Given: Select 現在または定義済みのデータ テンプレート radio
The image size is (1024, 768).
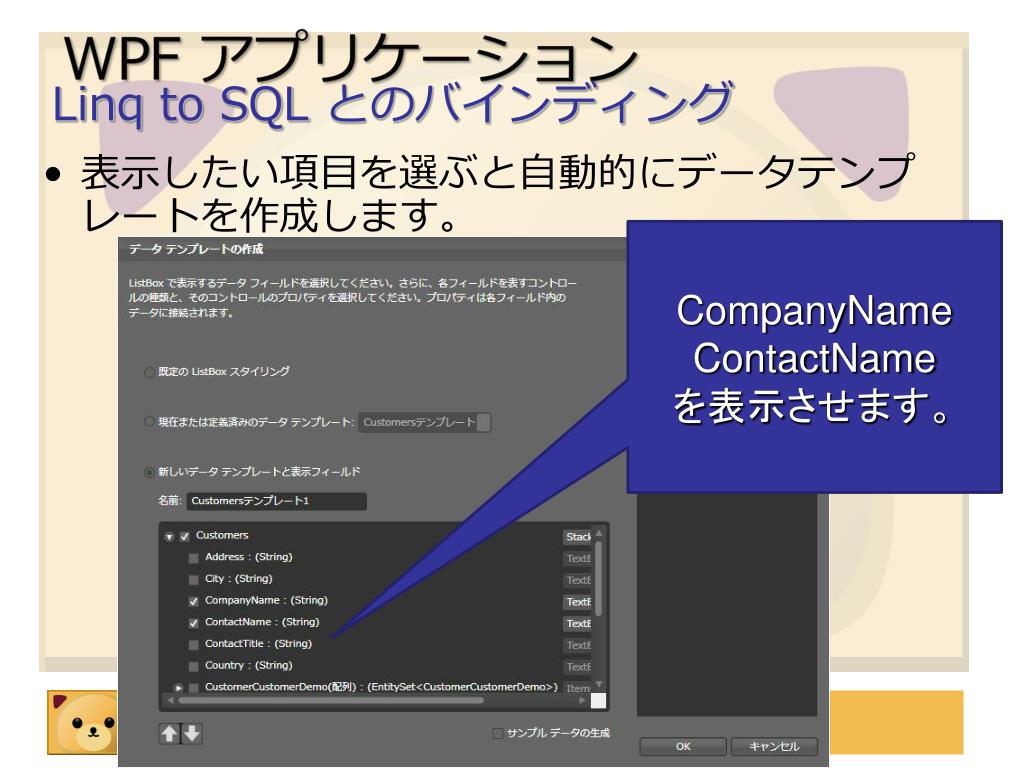Looking at the screenshot, I should [149, 422].
